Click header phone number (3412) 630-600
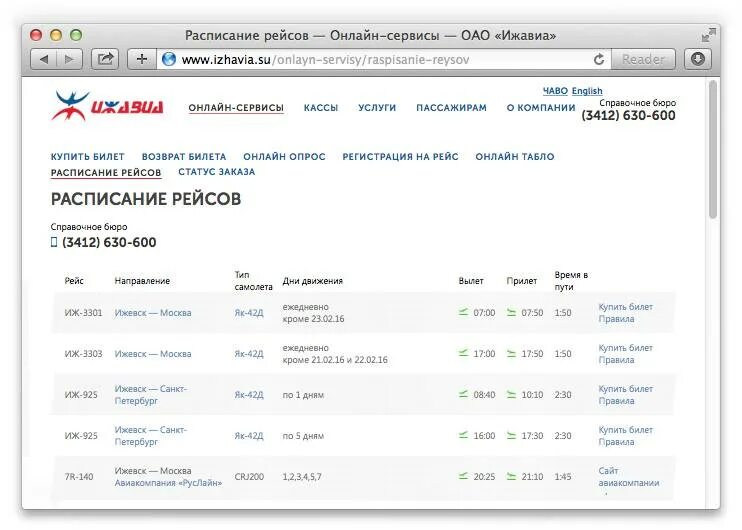742x530 pixels. click(628, 115)
